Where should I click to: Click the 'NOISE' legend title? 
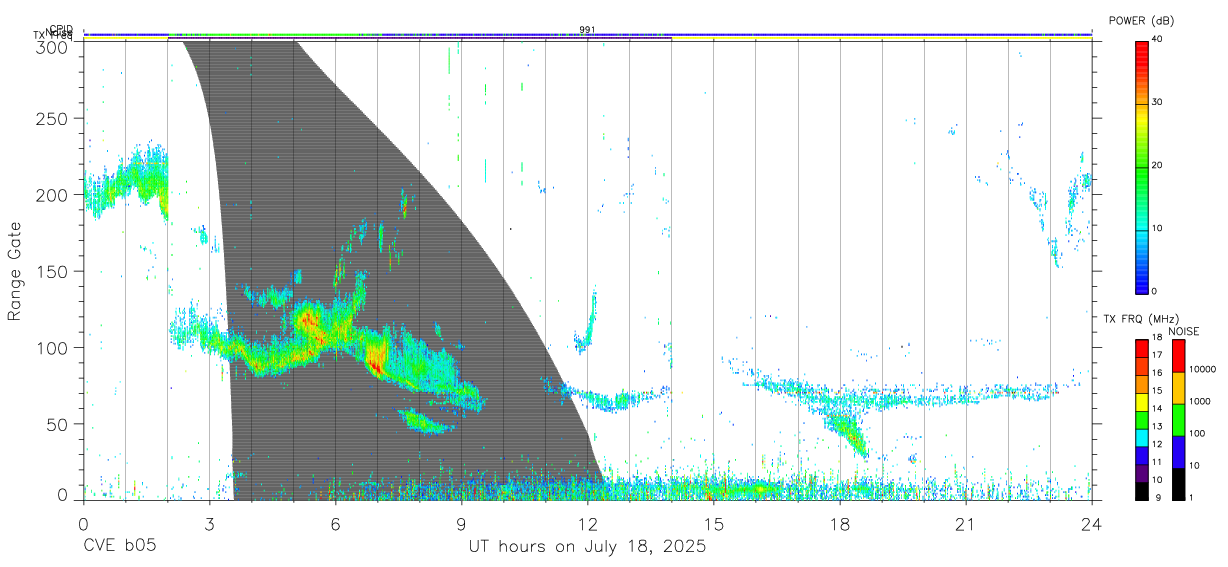pyautogui.click(x=1183, y=331)
